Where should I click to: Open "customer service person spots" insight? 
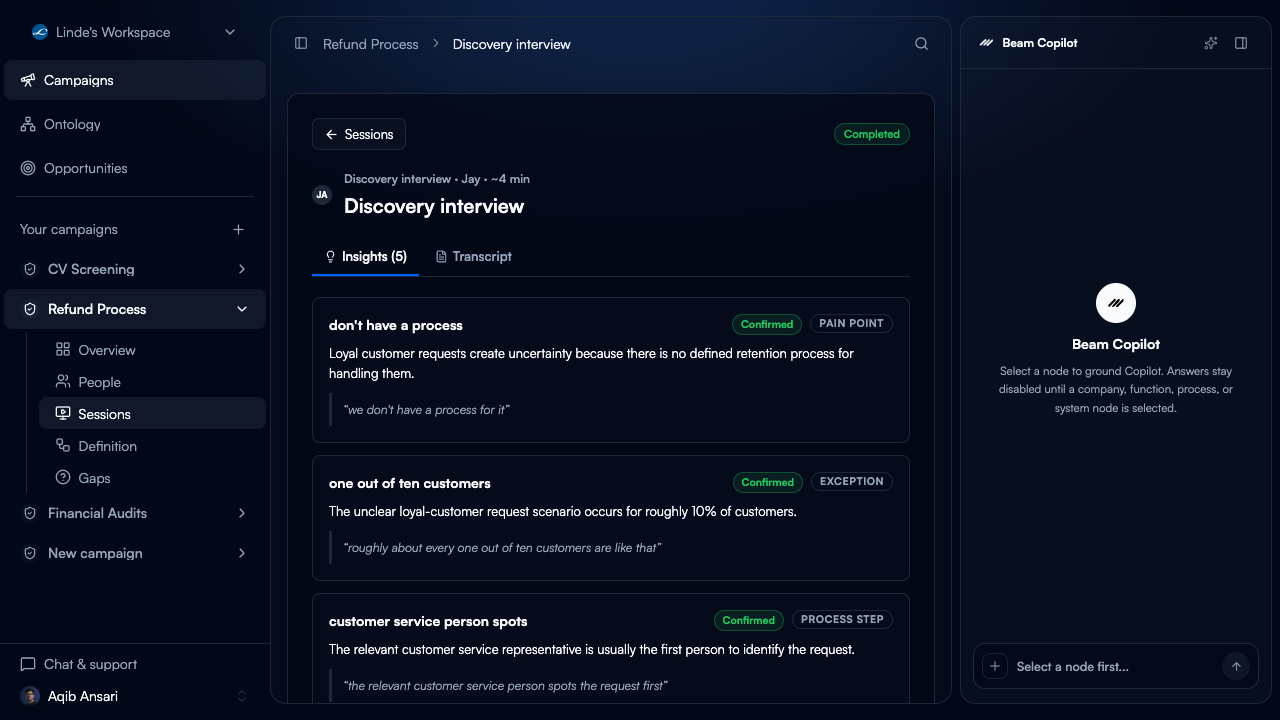pos(611,648)
